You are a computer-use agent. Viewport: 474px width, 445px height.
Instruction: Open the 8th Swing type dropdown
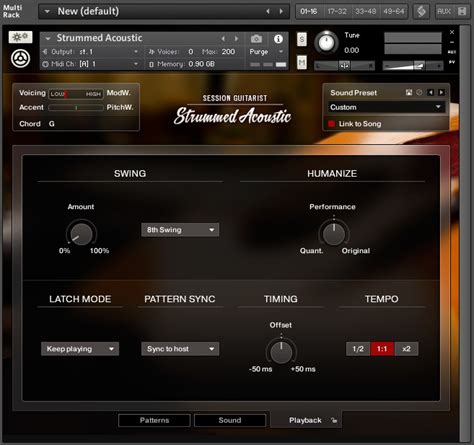[x=180, y=230]
